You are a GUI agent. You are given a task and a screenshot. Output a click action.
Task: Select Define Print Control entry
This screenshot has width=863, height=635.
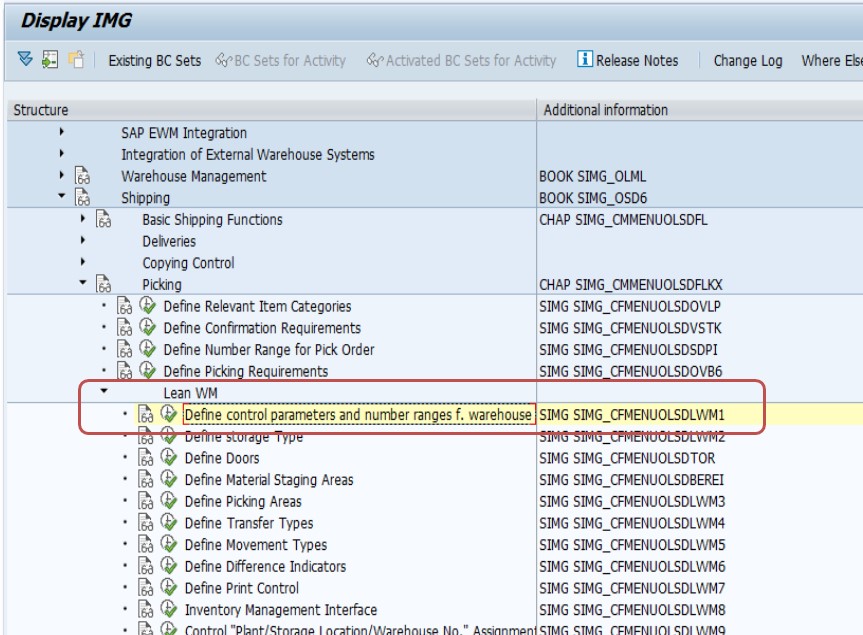[242, 588]
